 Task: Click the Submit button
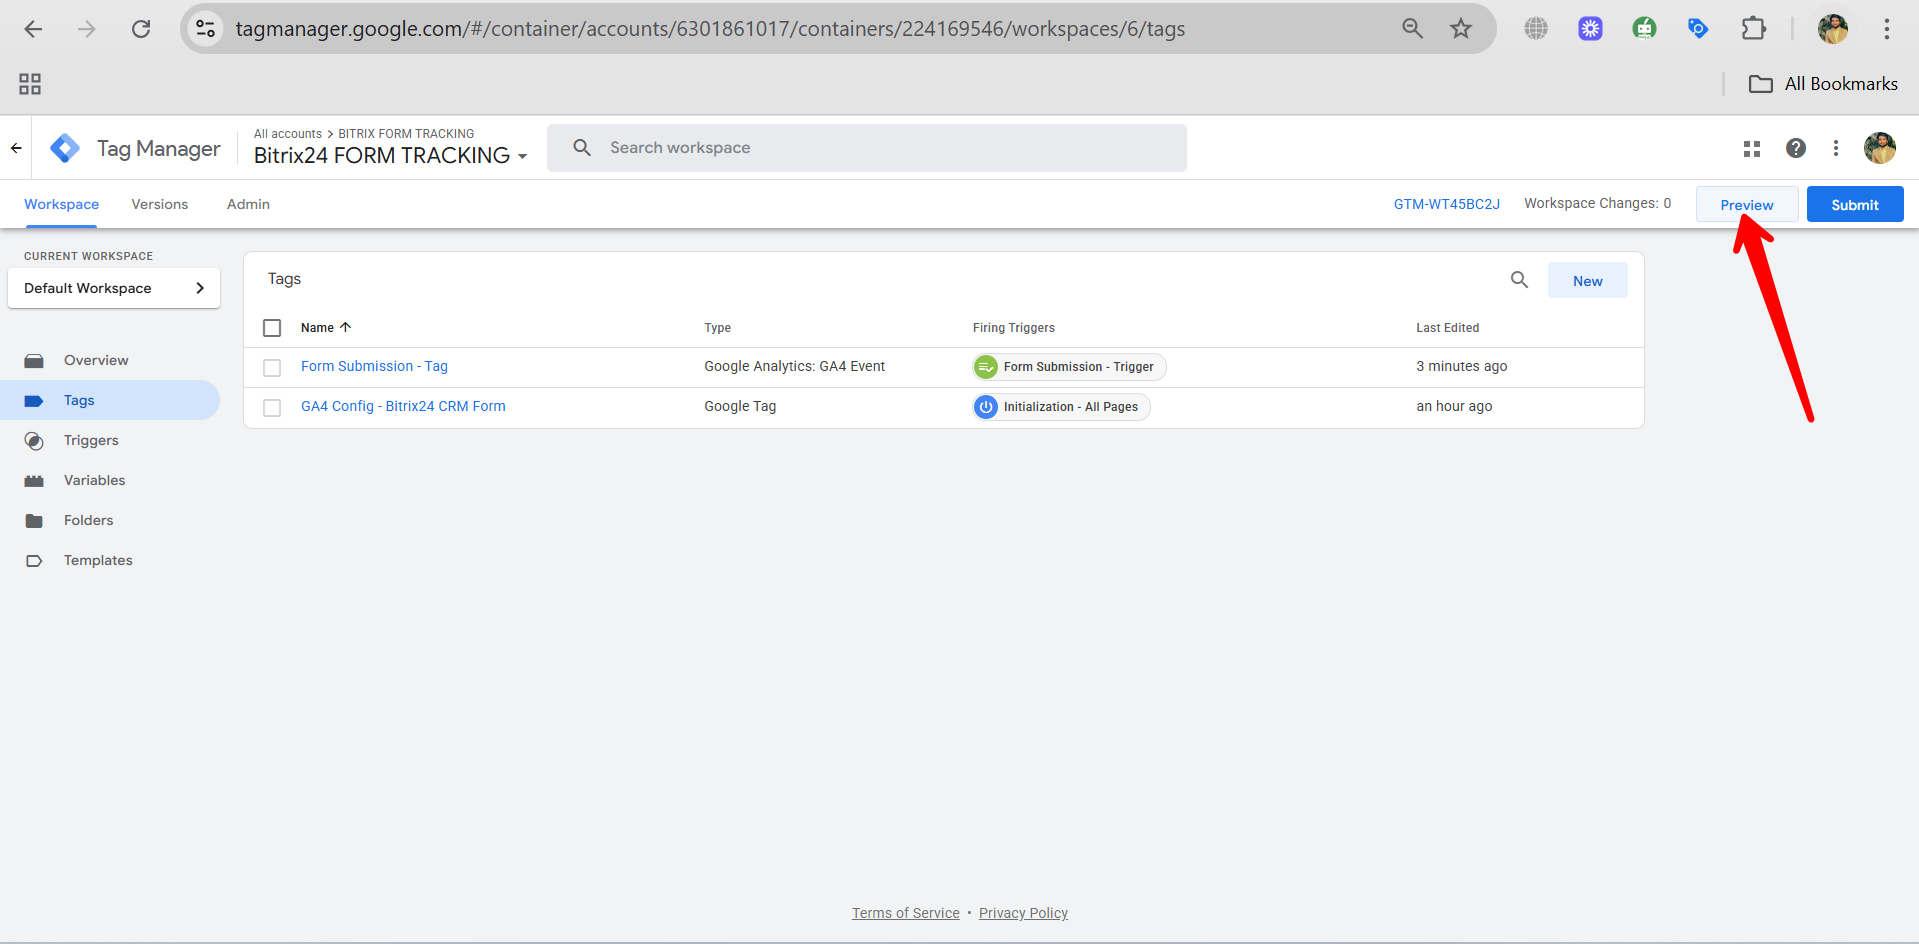pos(1855,204)
